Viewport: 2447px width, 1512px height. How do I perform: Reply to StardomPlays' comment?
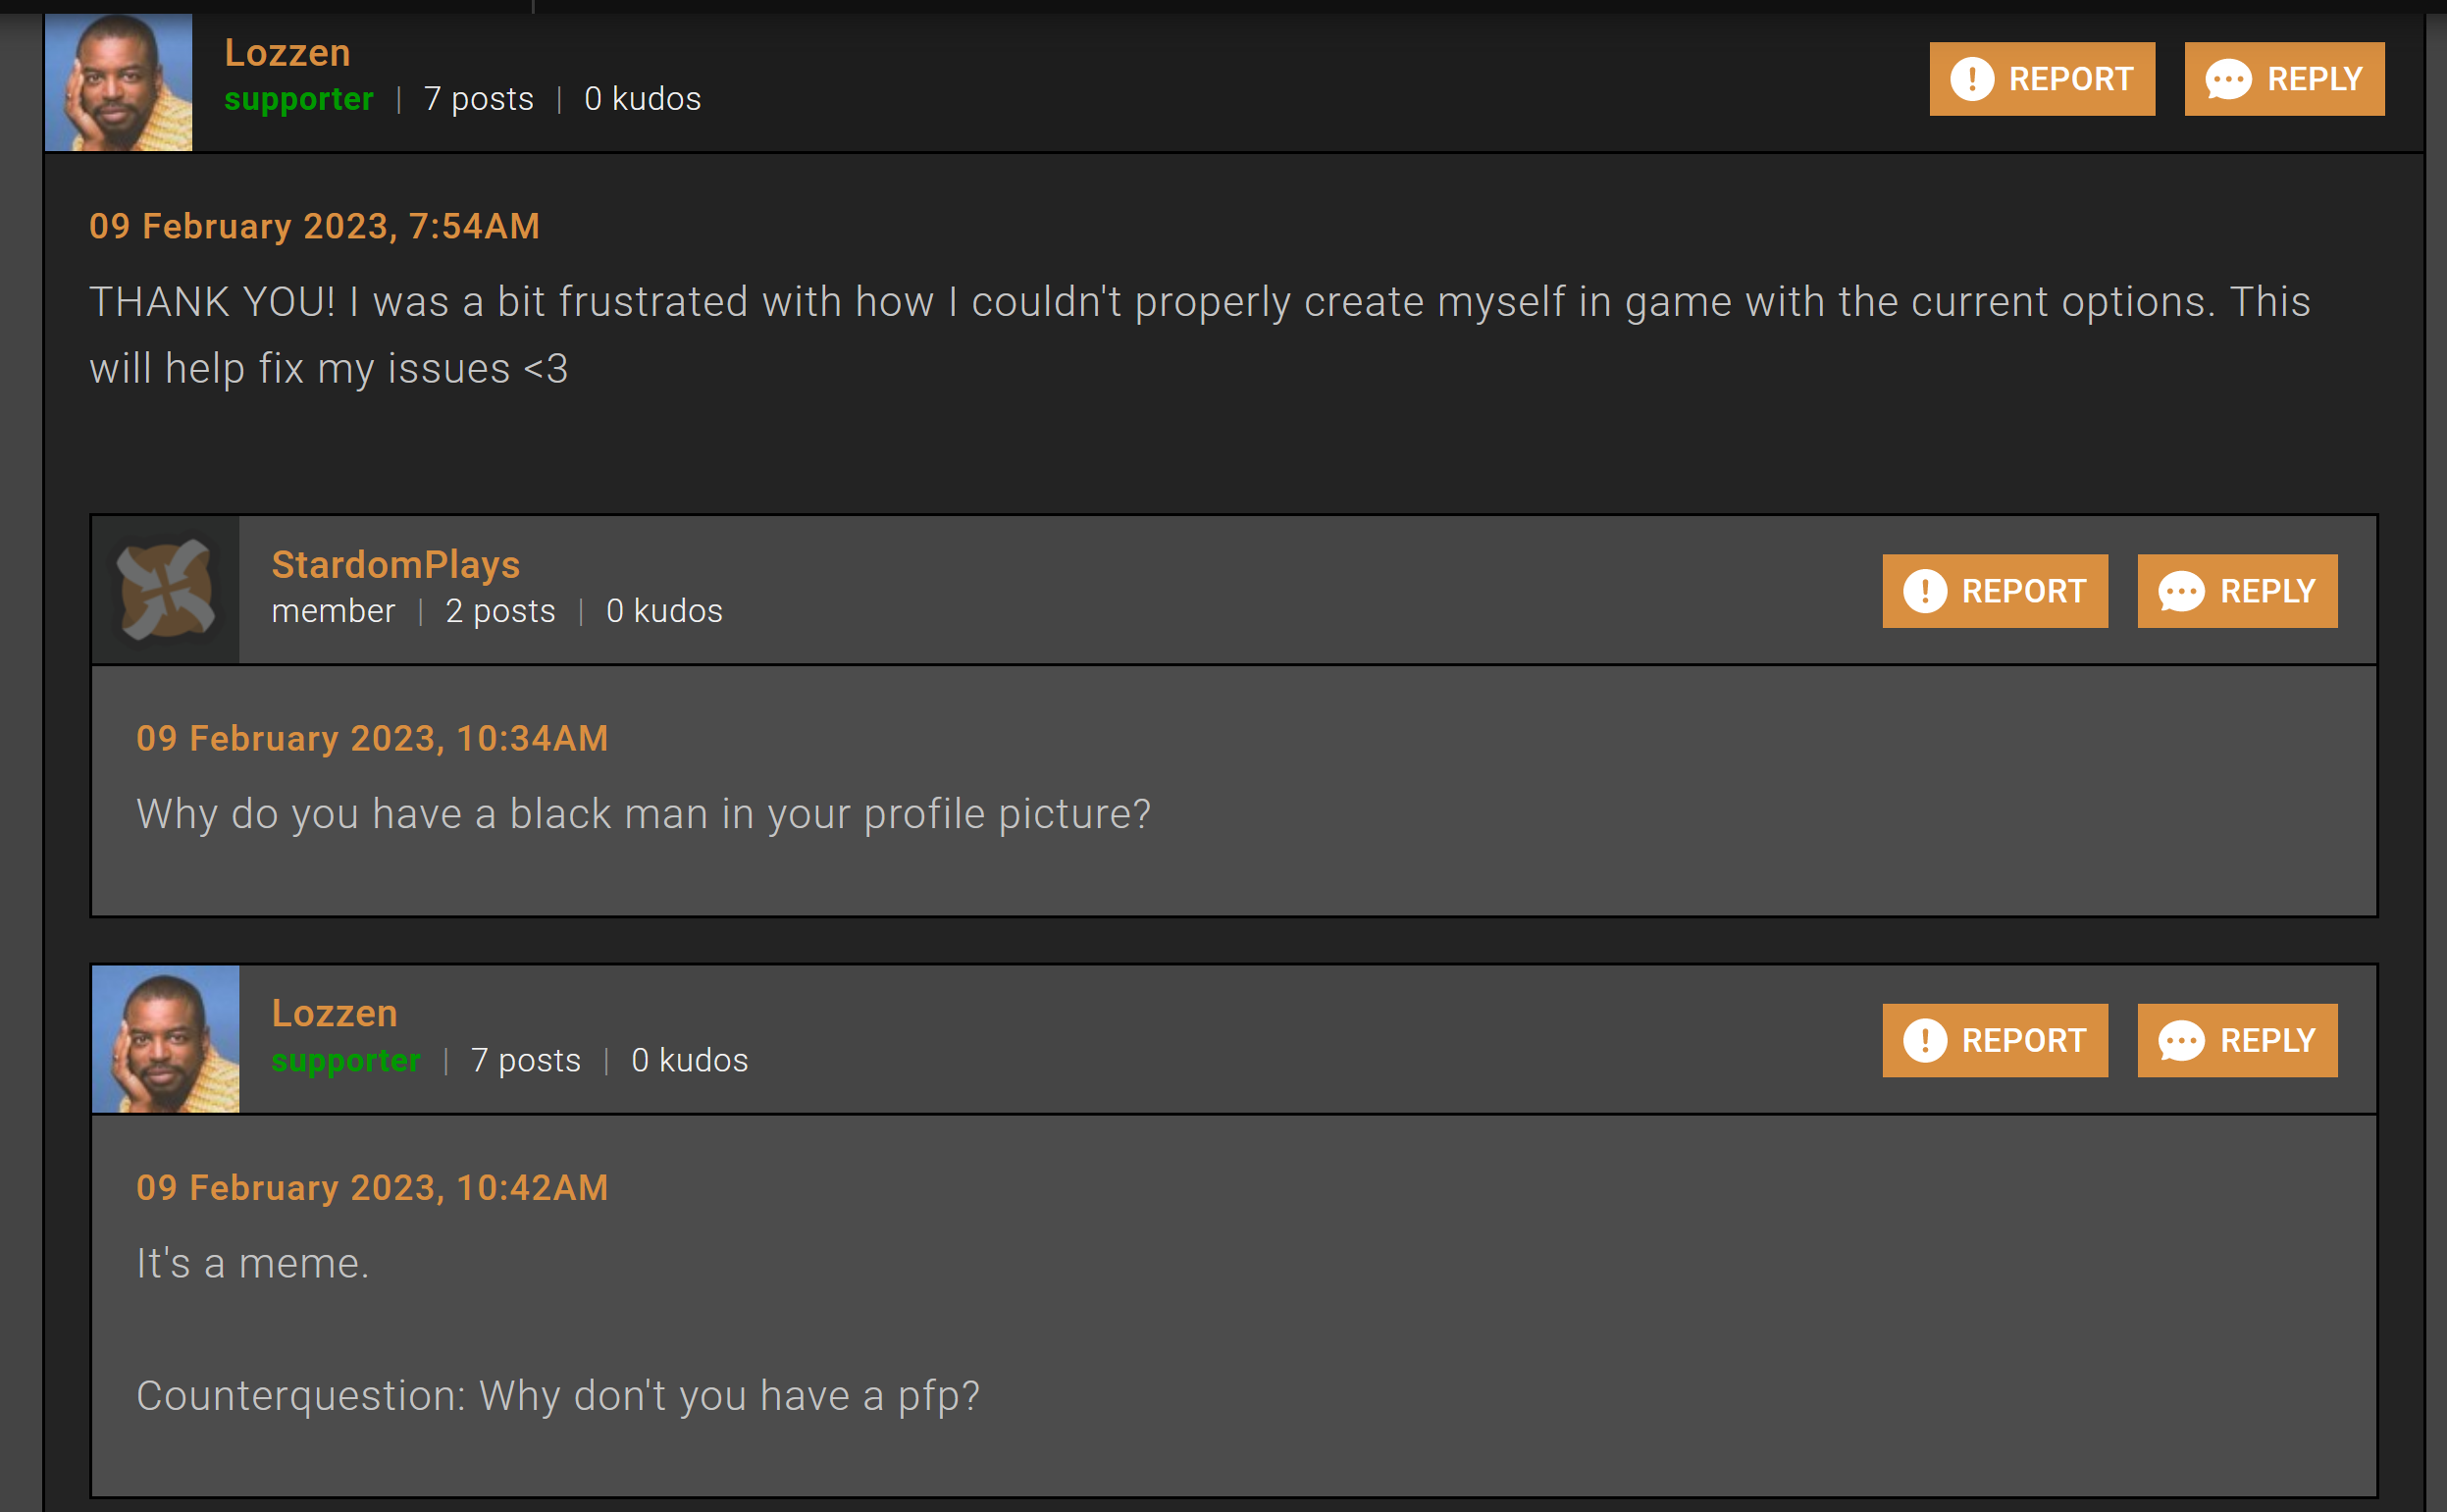pos(2237,591)
